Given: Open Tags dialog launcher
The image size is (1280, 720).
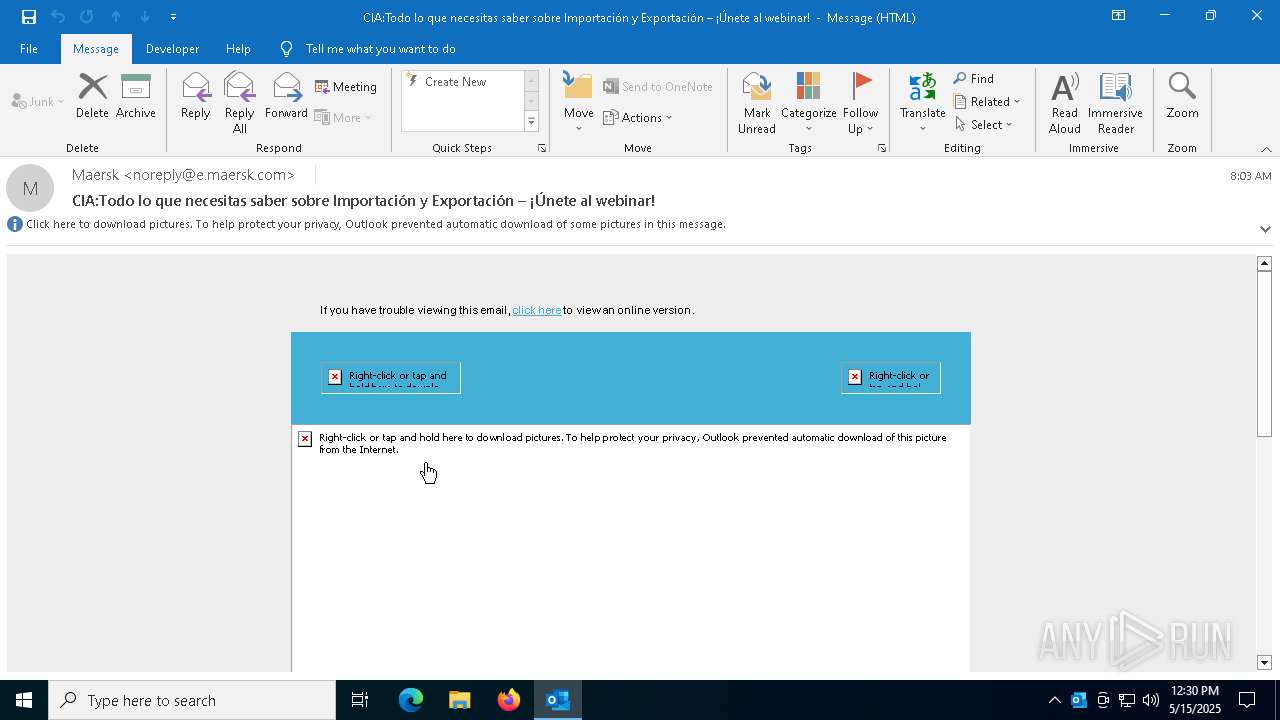Looking at the screenshot, I should pyautogui.click(x=882, y=148).
